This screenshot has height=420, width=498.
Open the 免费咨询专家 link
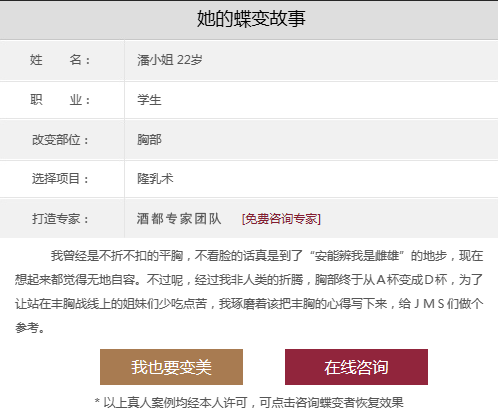tap(281, 219)
